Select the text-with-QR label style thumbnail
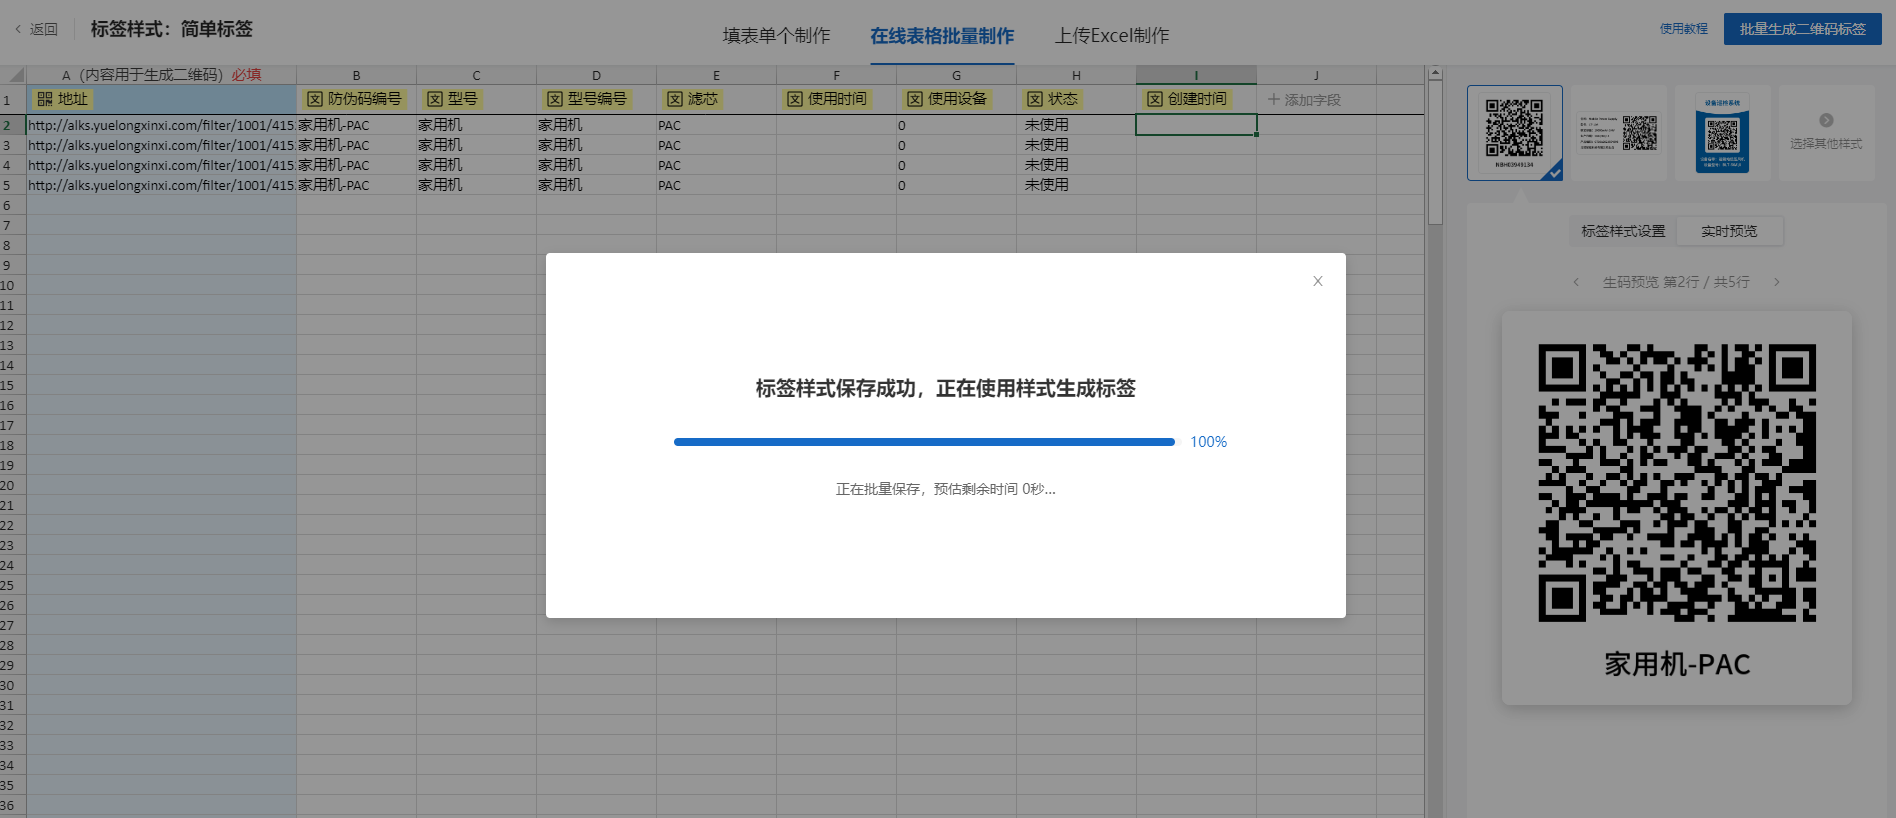The height and width of the screenshot is (818, 1896). [x=1619, y=133]
